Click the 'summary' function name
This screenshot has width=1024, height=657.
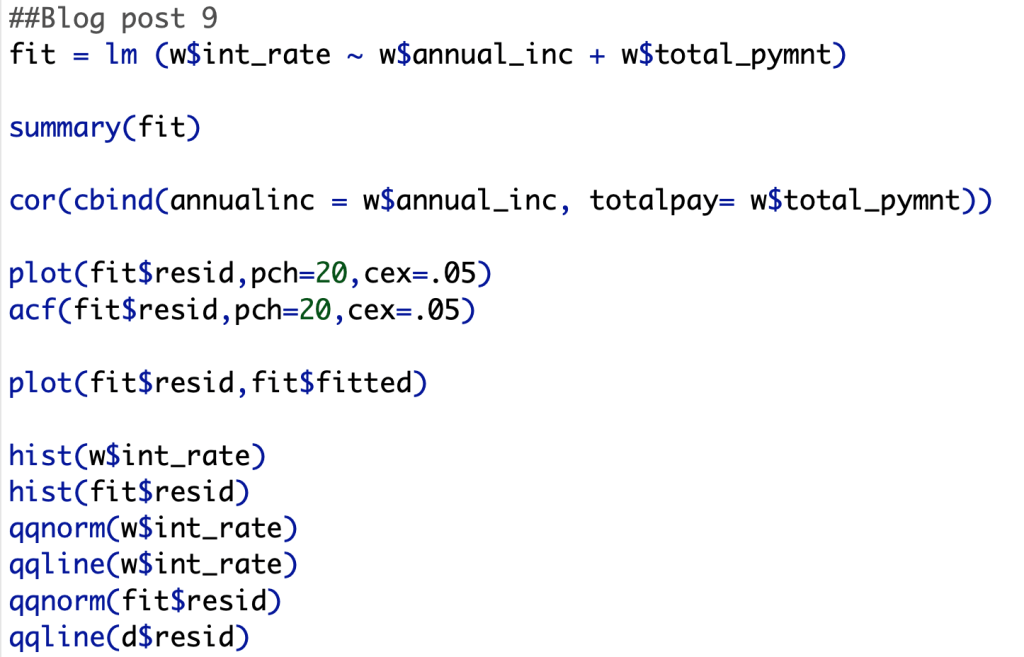tap(64, 128)
